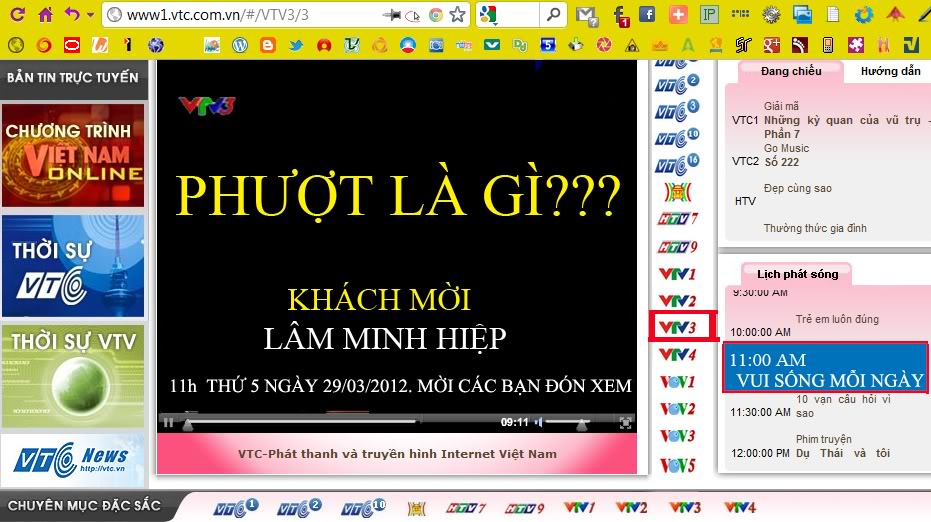931x522 pixels.
Task: Open VTC1 in the bottom channel strip
Action: [236, 508]
